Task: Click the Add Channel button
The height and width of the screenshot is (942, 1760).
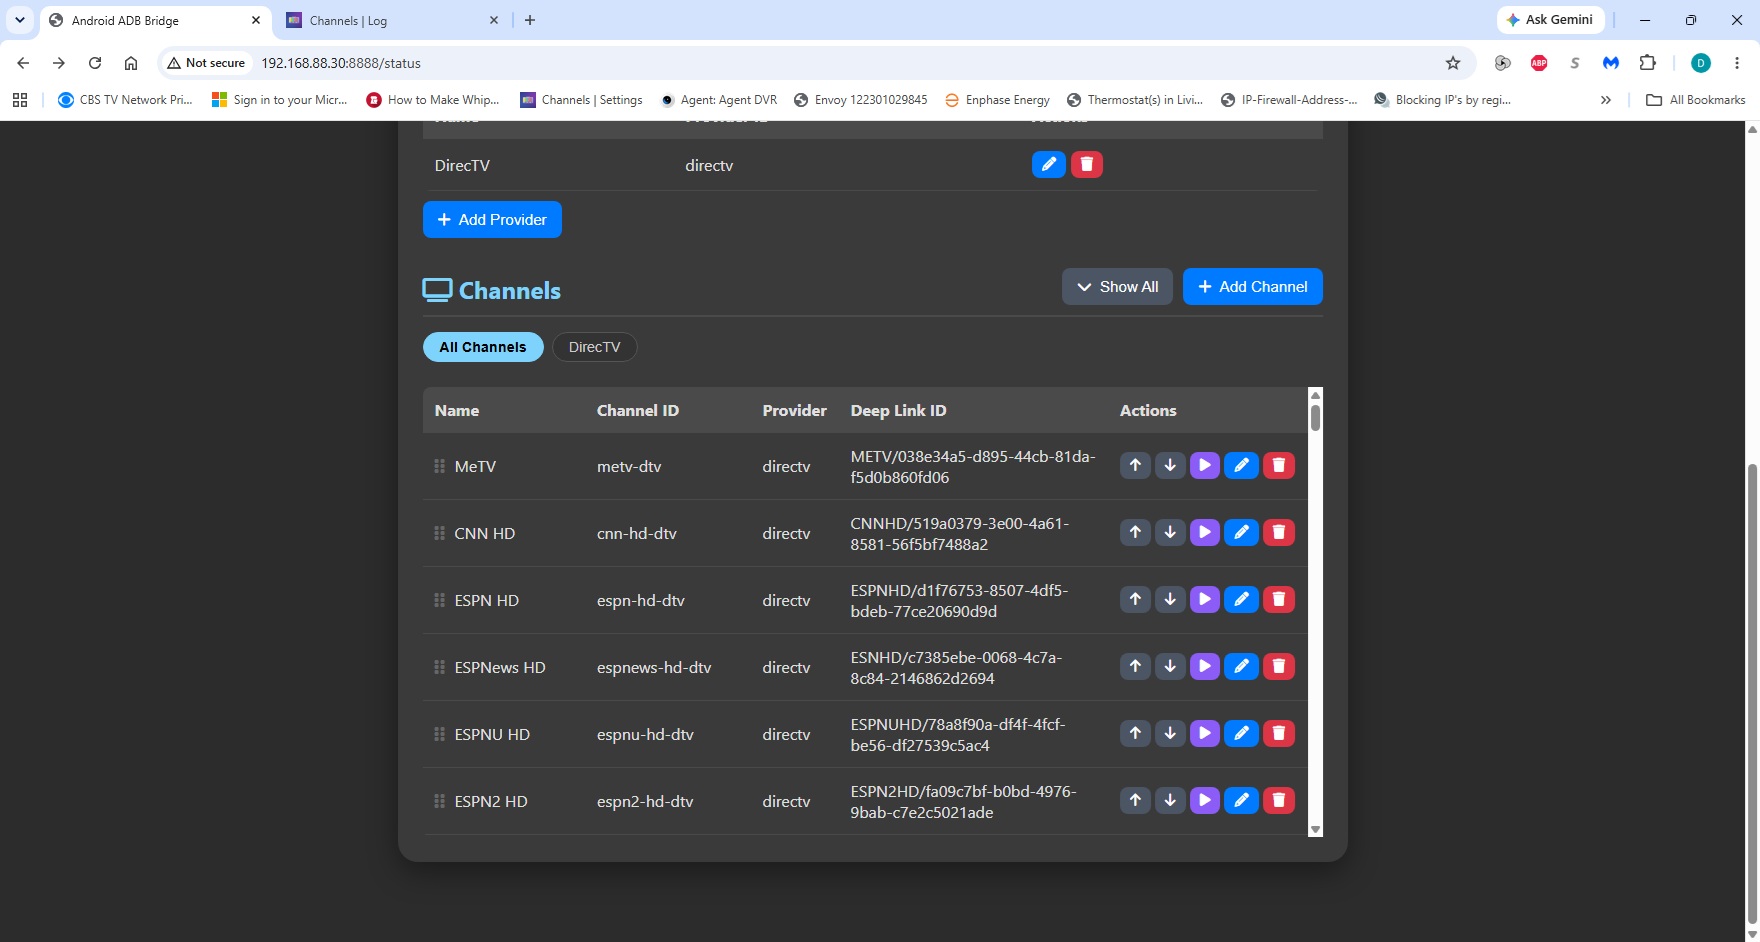Action: coord(1253,287)
